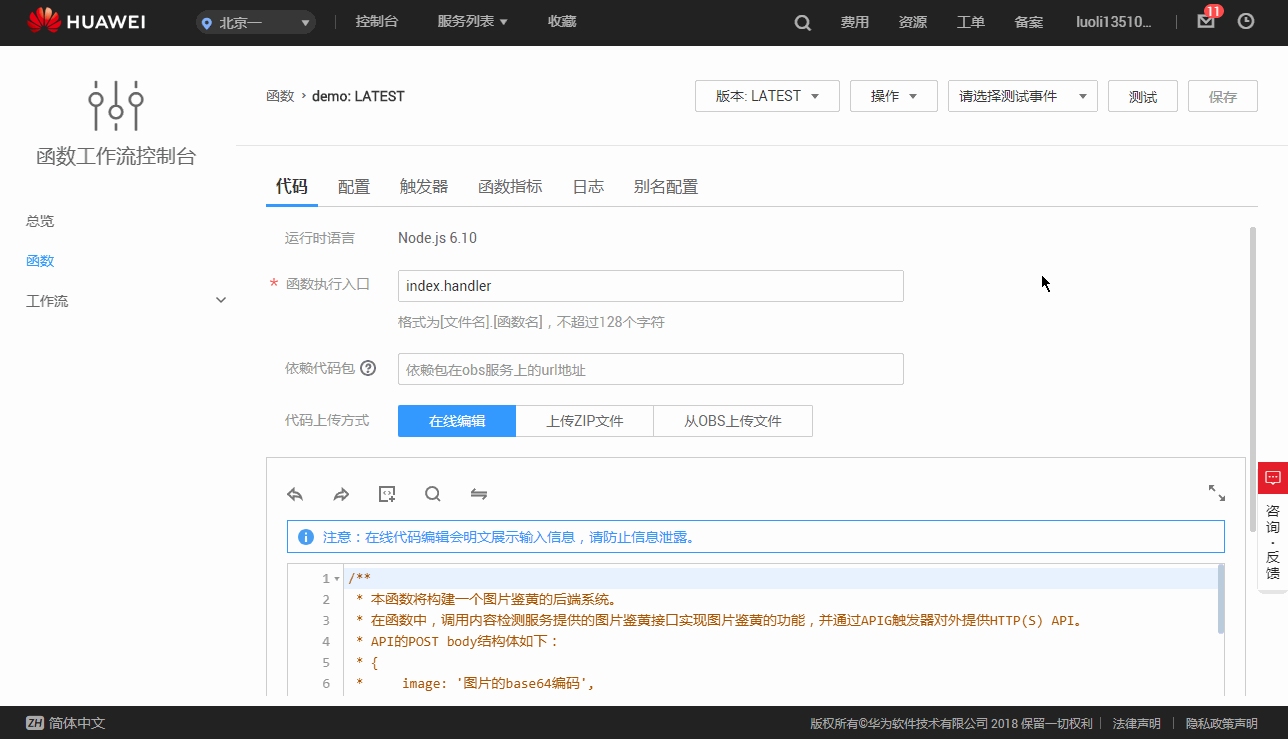Image resolution: width=1288 pixels, height=739 pixels.
Task: Switch to 上传ZIP文件 upload mode
Action: click(x=584, y=420)
